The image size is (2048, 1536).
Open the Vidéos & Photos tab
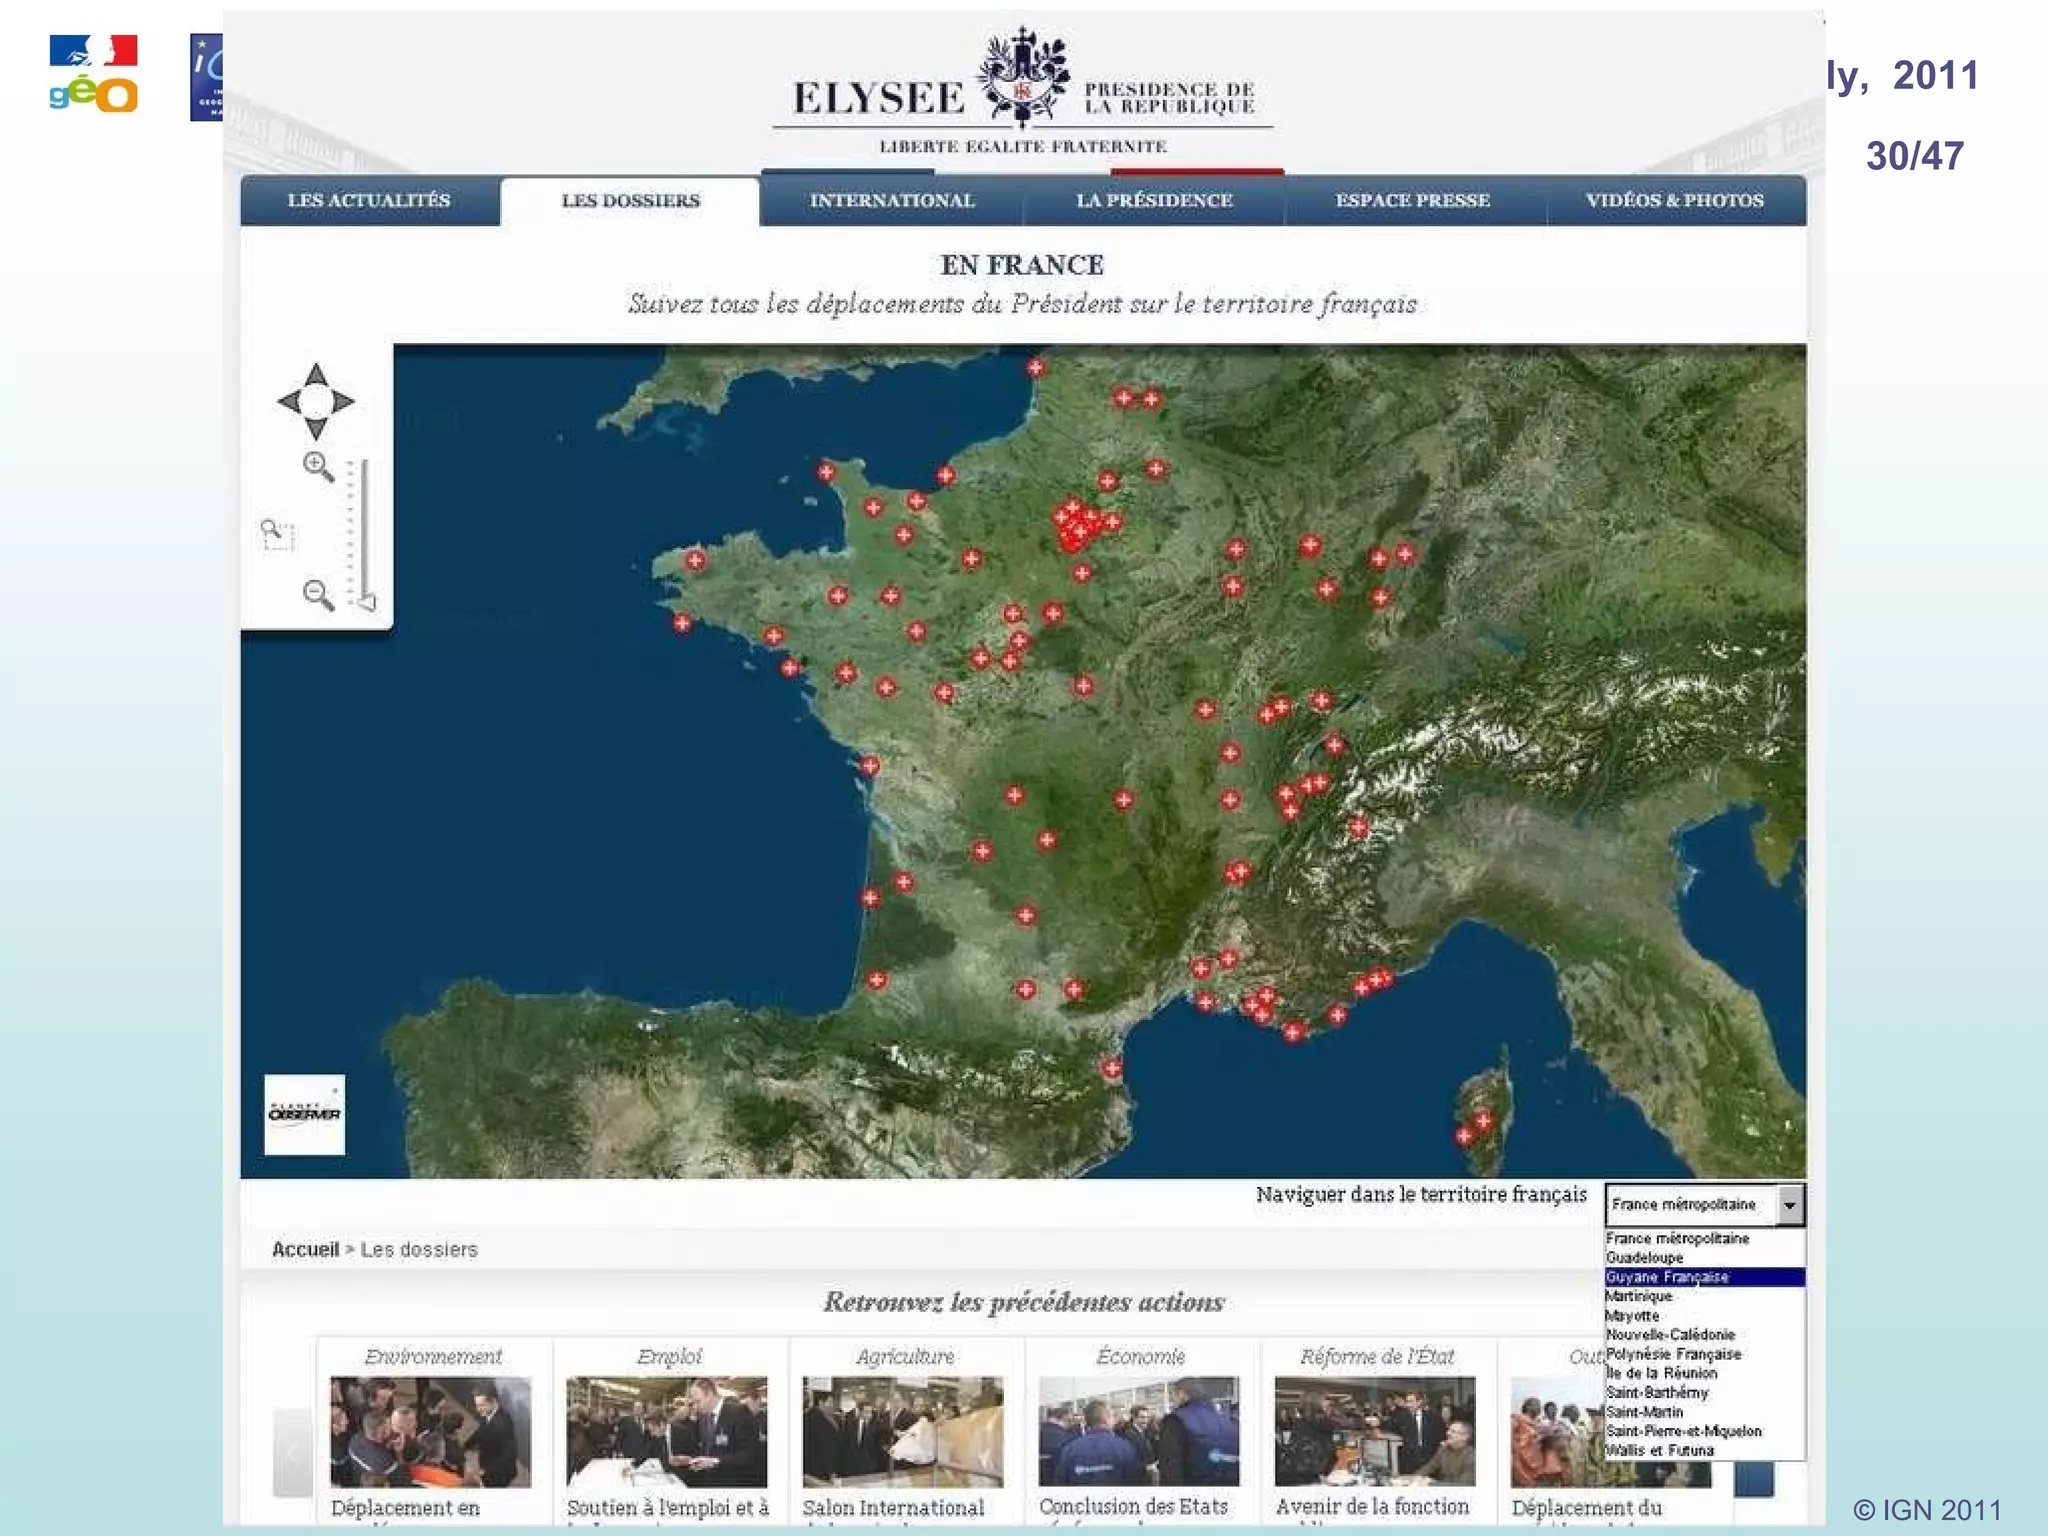click(x=1674, y=200)
